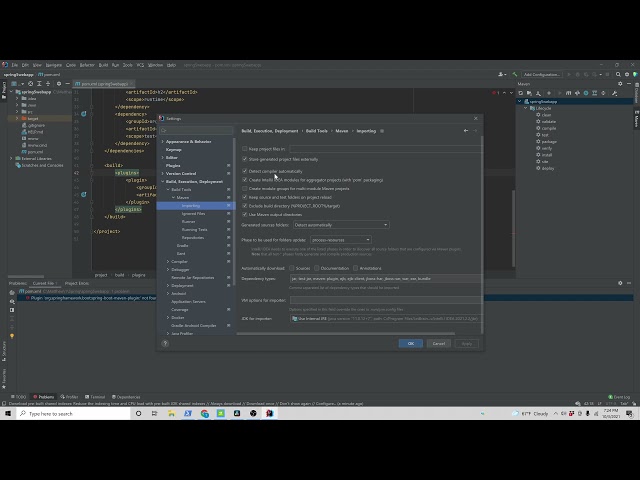This screenshot has width=640, height=480.
Task: Click the Maven reload all projects icon
Action: [x=520, y=93]
